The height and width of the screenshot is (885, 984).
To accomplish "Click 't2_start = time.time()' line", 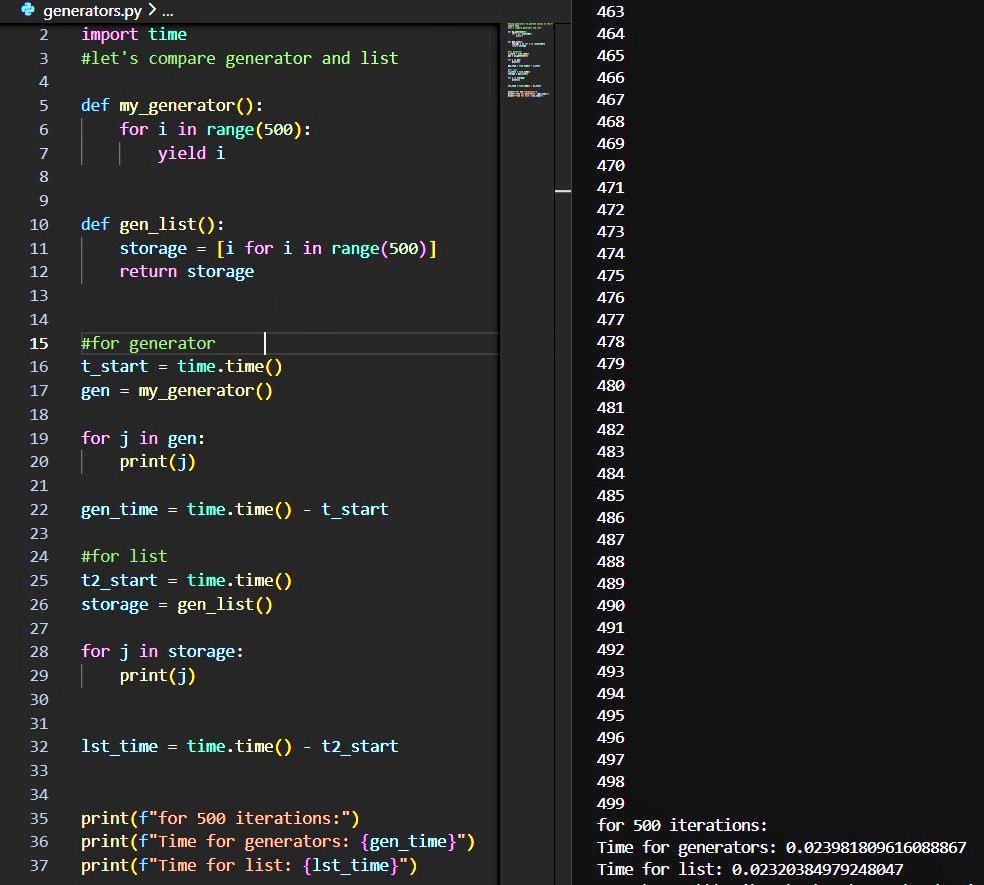I will 186,581.
